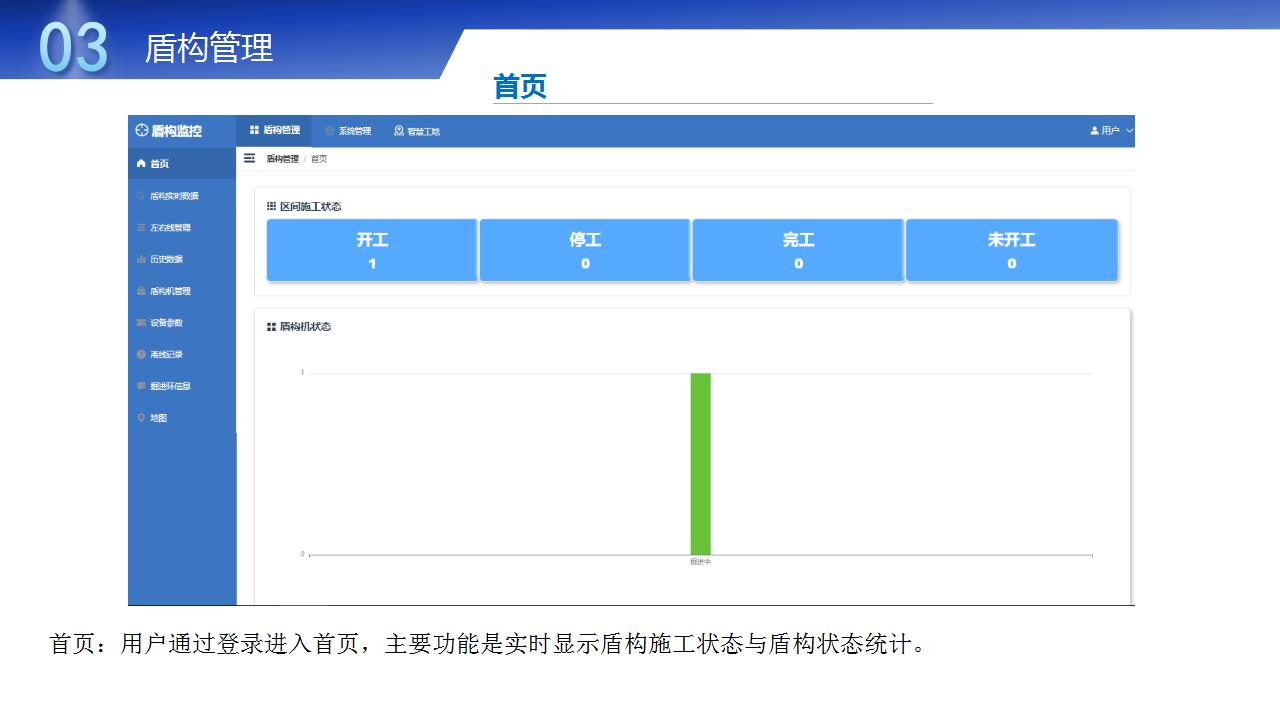The image size is (1280, 720).
Task: Click the 离线记录 sidebar icon
Action: point(141,355)
